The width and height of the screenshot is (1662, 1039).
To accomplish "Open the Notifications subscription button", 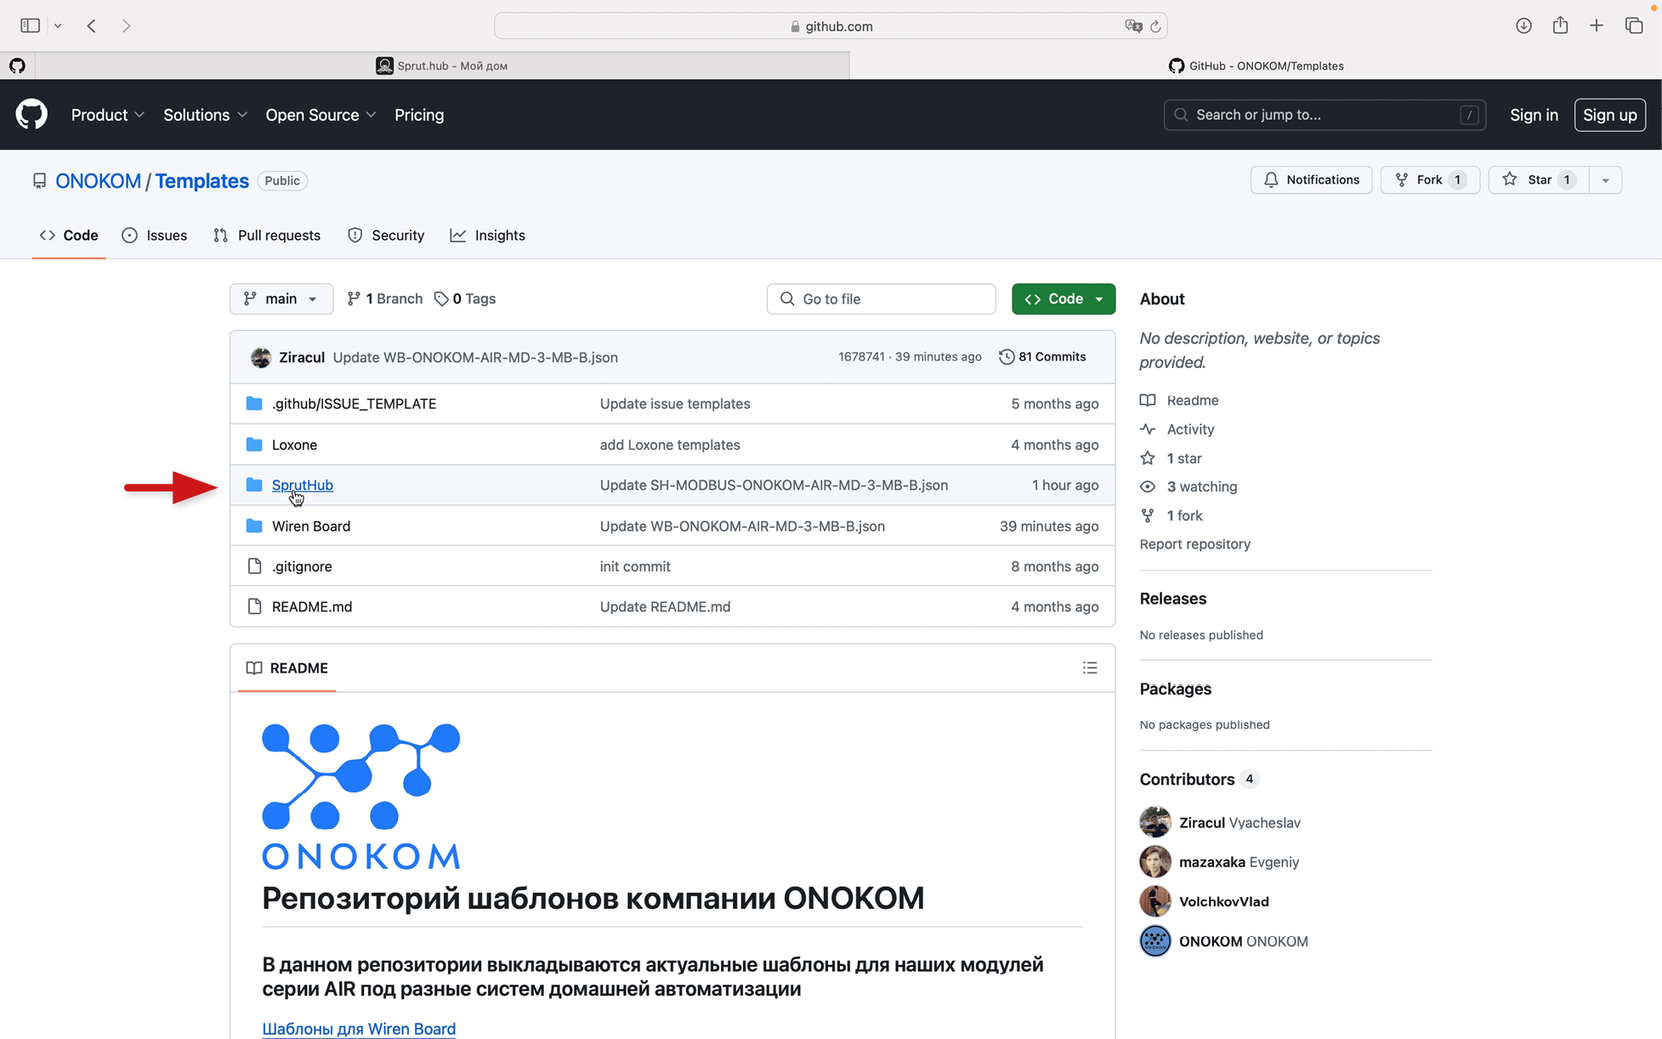I will tap(1310, 180).
